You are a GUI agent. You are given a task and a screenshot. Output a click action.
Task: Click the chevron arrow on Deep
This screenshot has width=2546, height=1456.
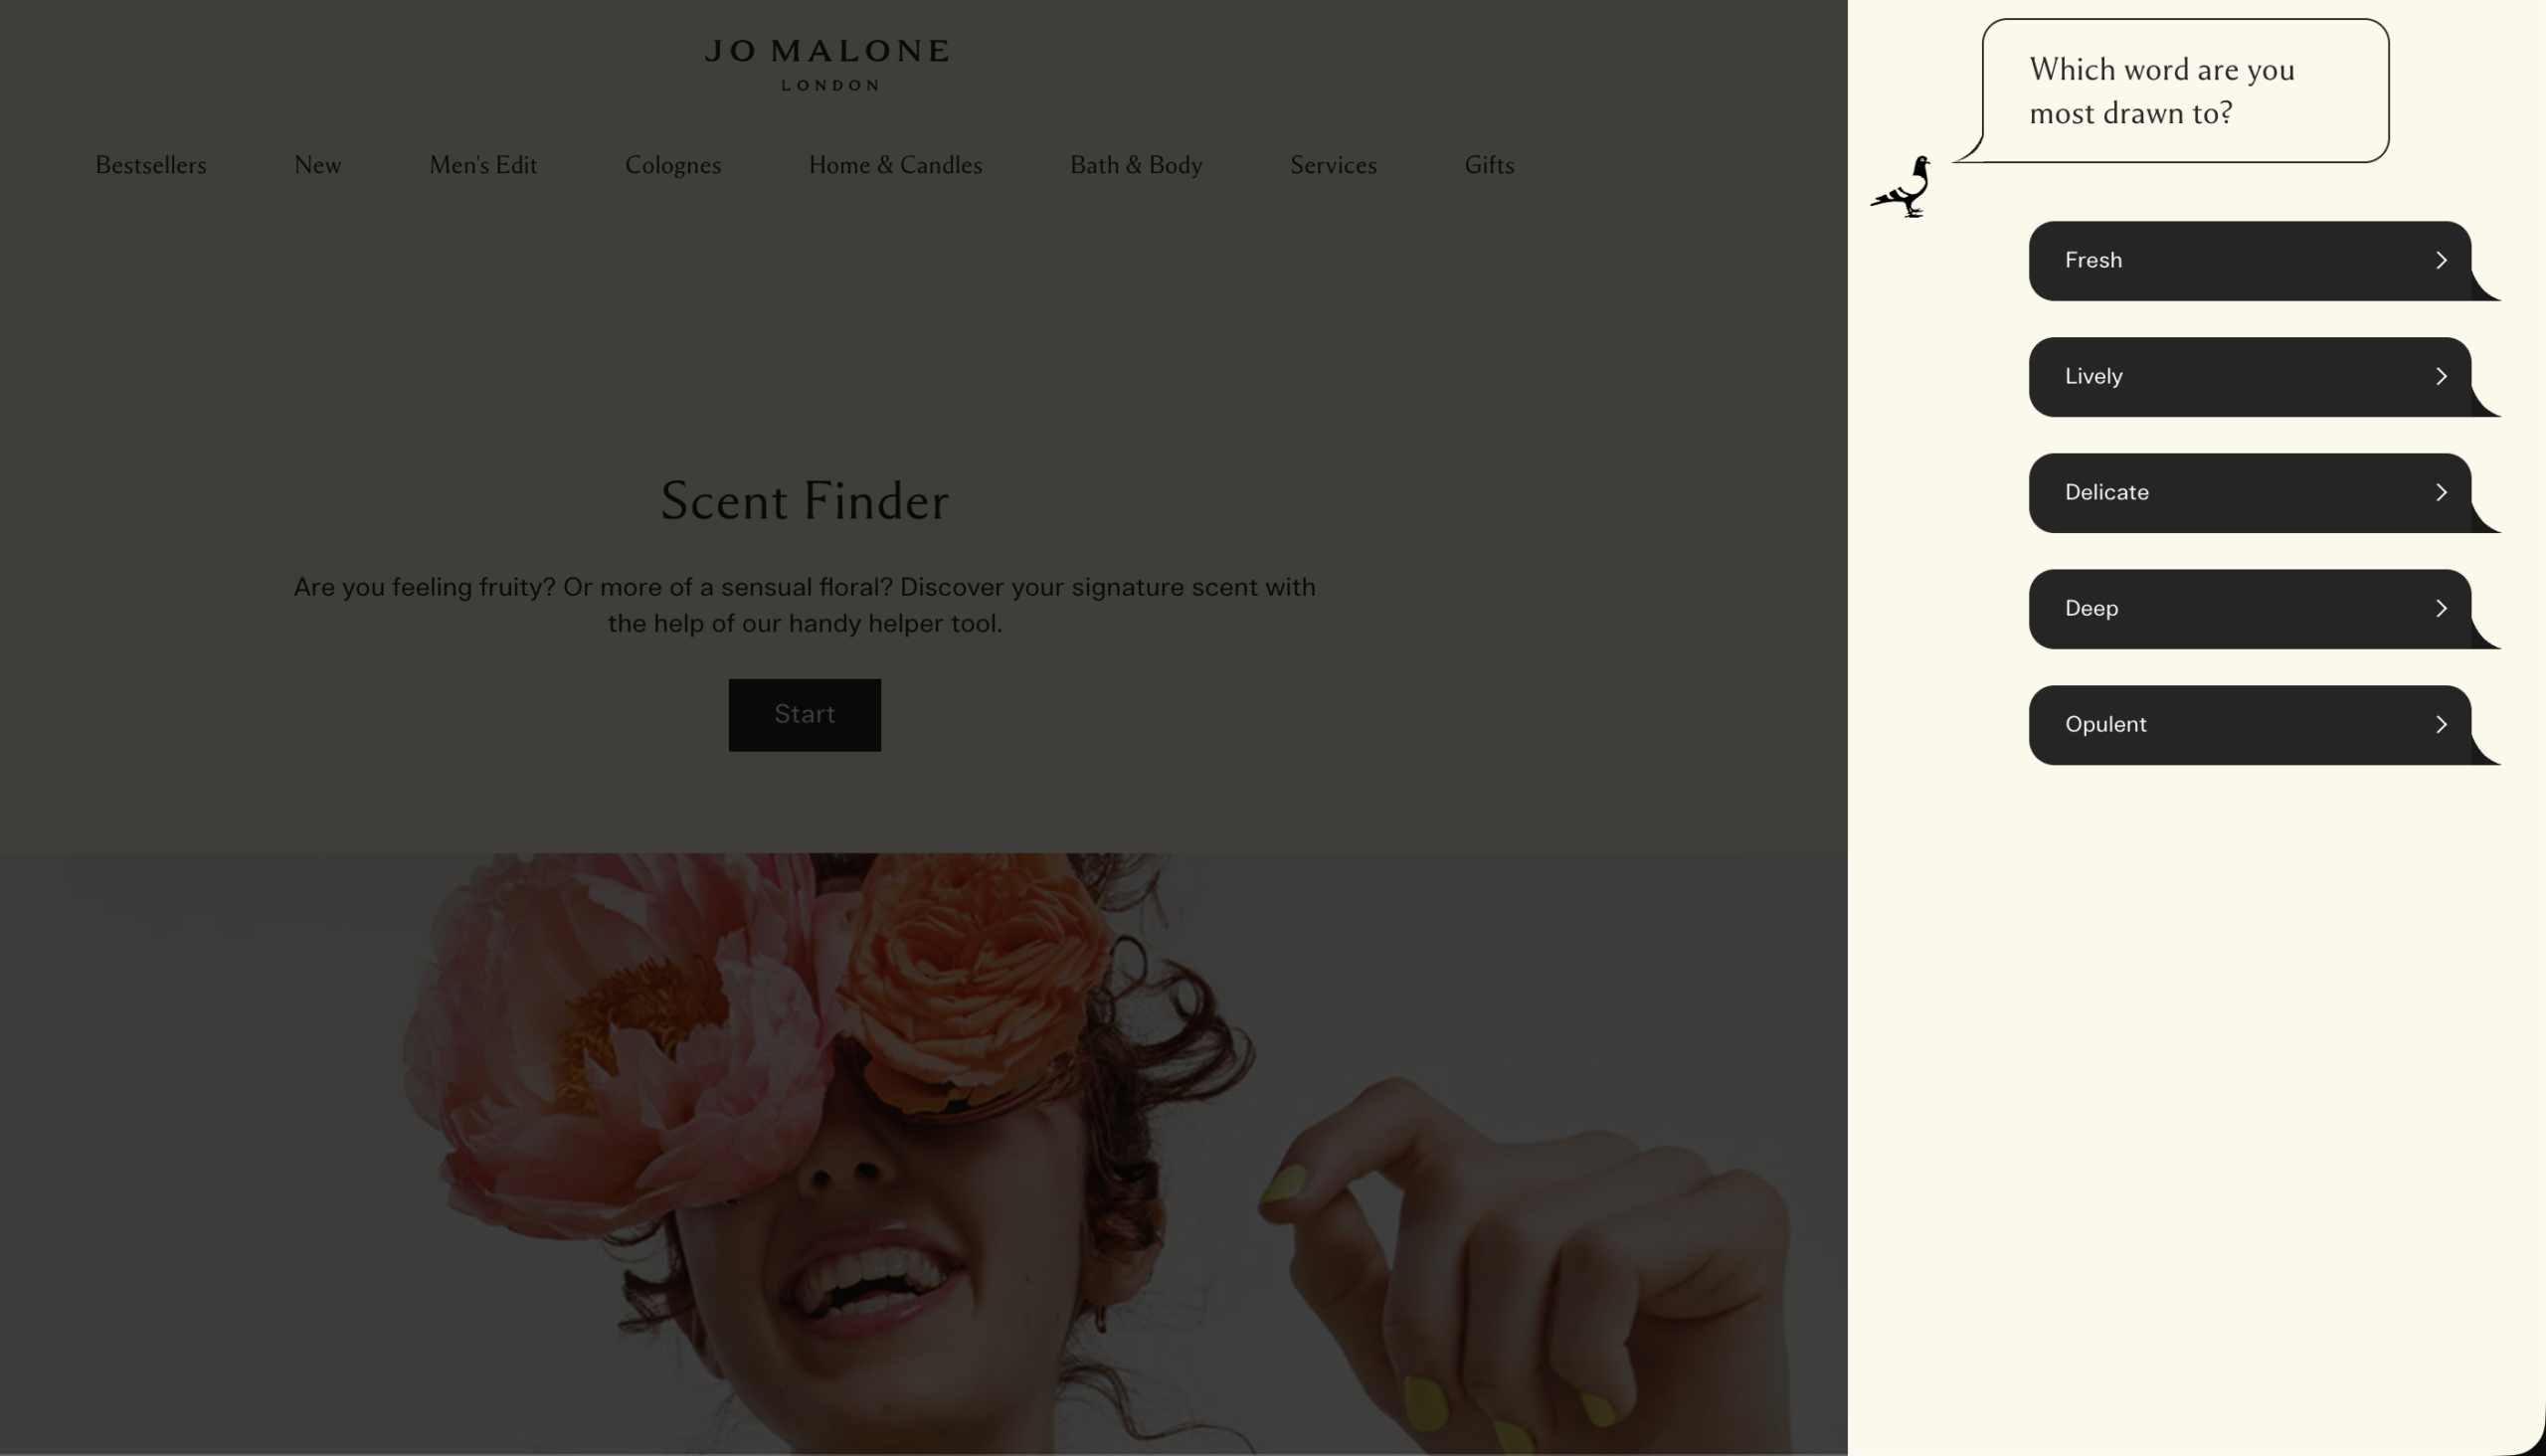click(x=2441, y=608)
